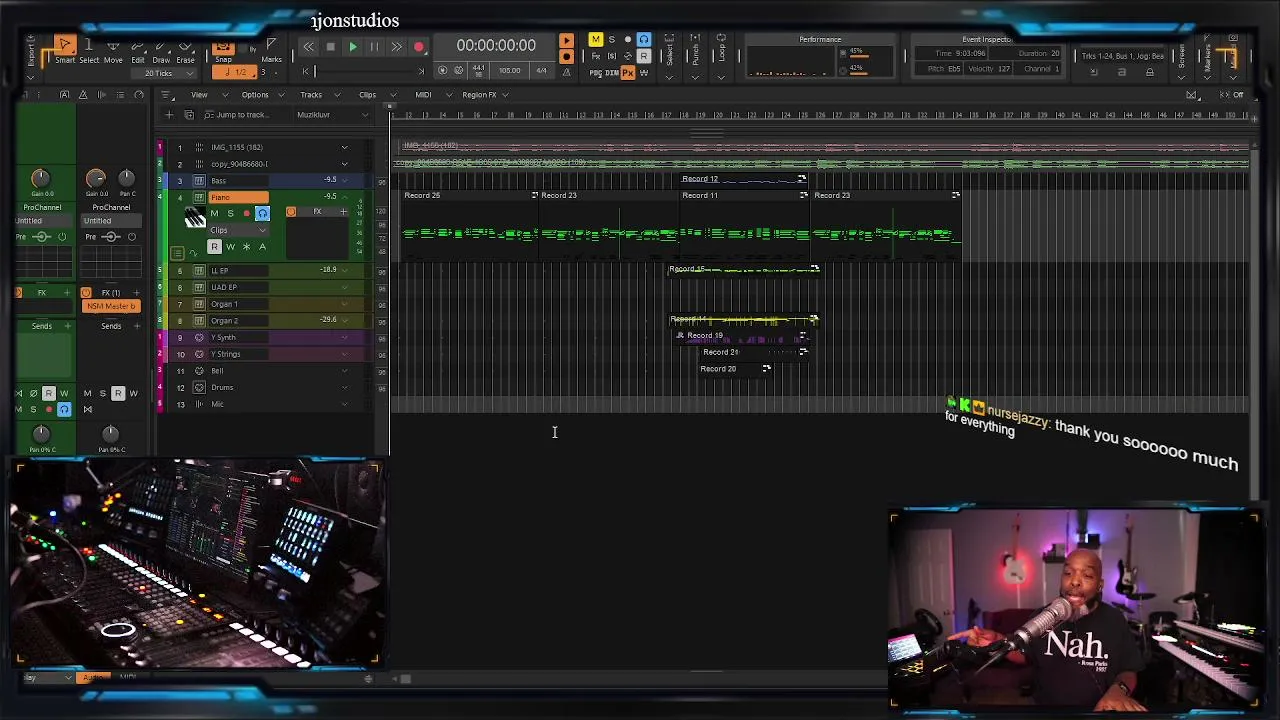The width and height of the screenshot is (1280, 720).
Task: Select the Record 20 clip
Action: 735,369
